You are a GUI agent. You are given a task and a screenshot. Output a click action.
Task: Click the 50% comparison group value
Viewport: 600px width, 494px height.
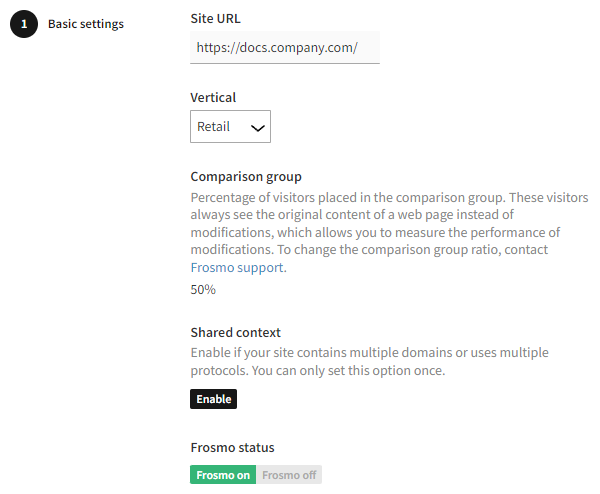tap(203, 290)
